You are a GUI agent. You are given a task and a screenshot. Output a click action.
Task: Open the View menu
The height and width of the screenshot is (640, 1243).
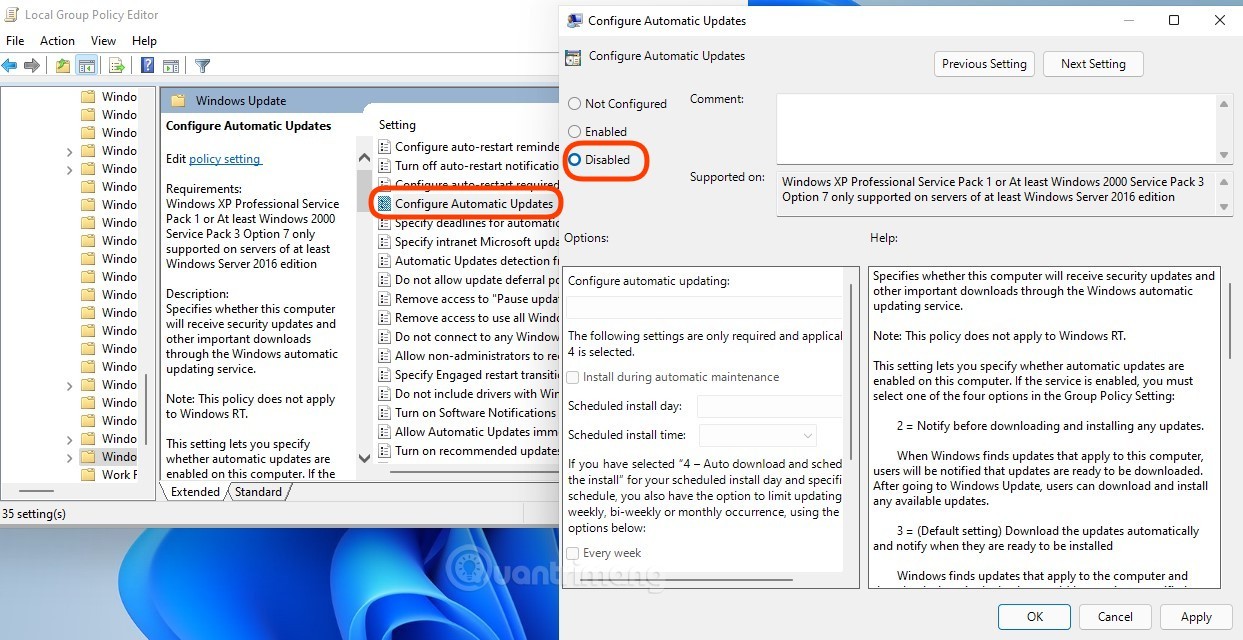point(104,41)
